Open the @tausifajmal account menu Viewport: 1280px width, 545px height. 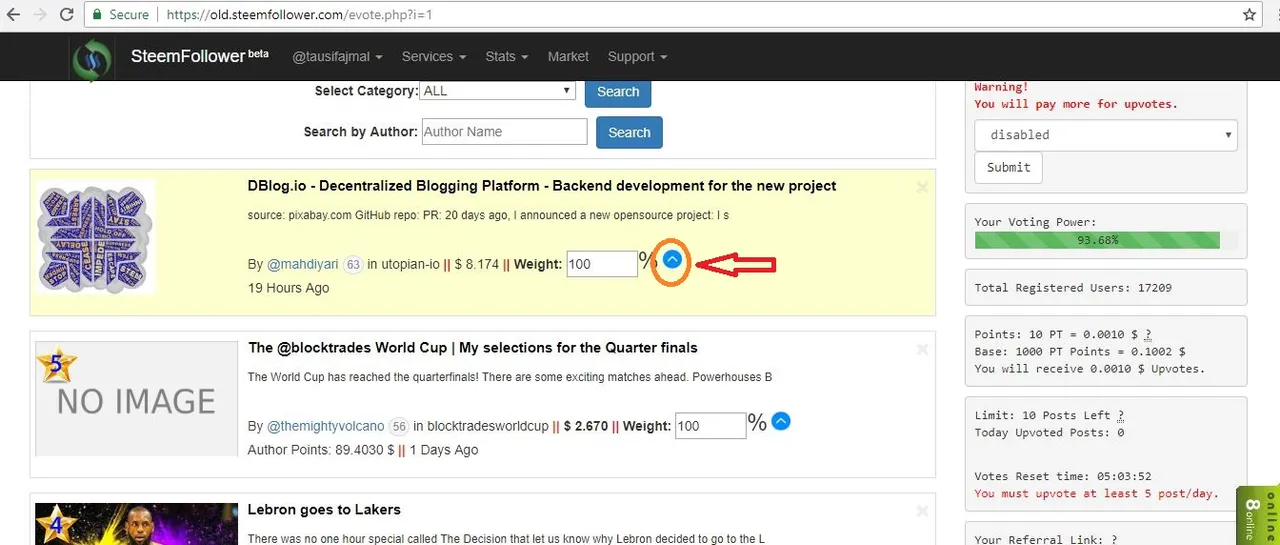338,57
